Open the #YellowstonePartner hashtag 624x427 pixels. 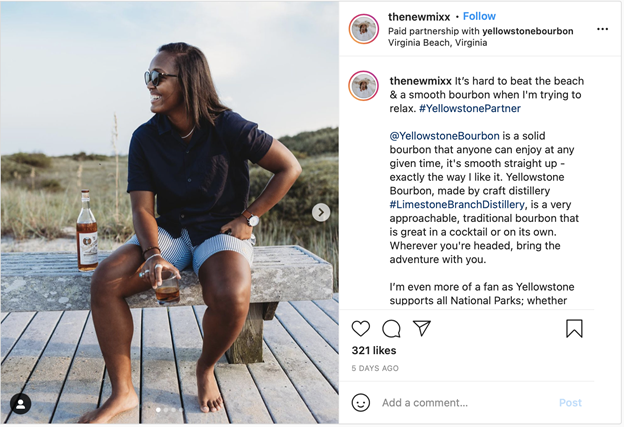(x=469, y=108)
